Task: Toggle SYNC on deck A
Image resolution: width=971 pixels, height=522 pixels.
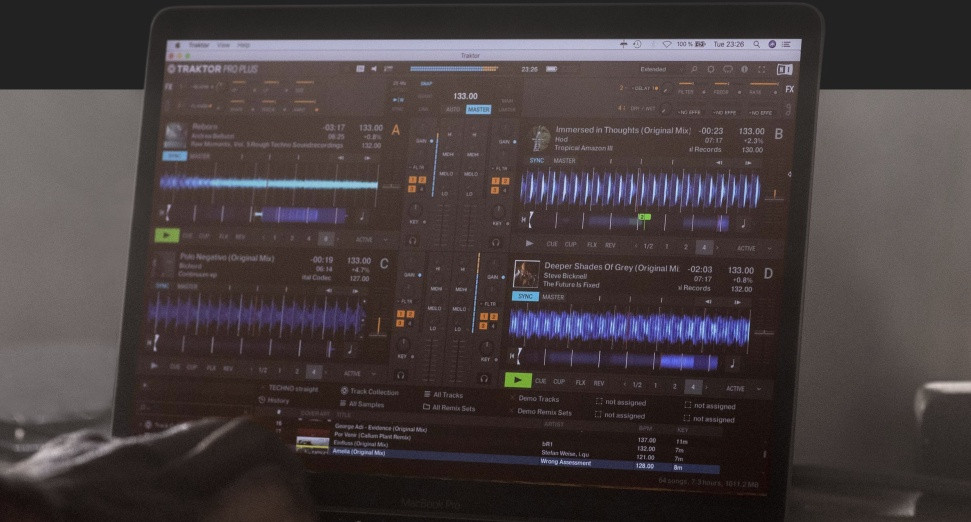Action: (175, 156)
